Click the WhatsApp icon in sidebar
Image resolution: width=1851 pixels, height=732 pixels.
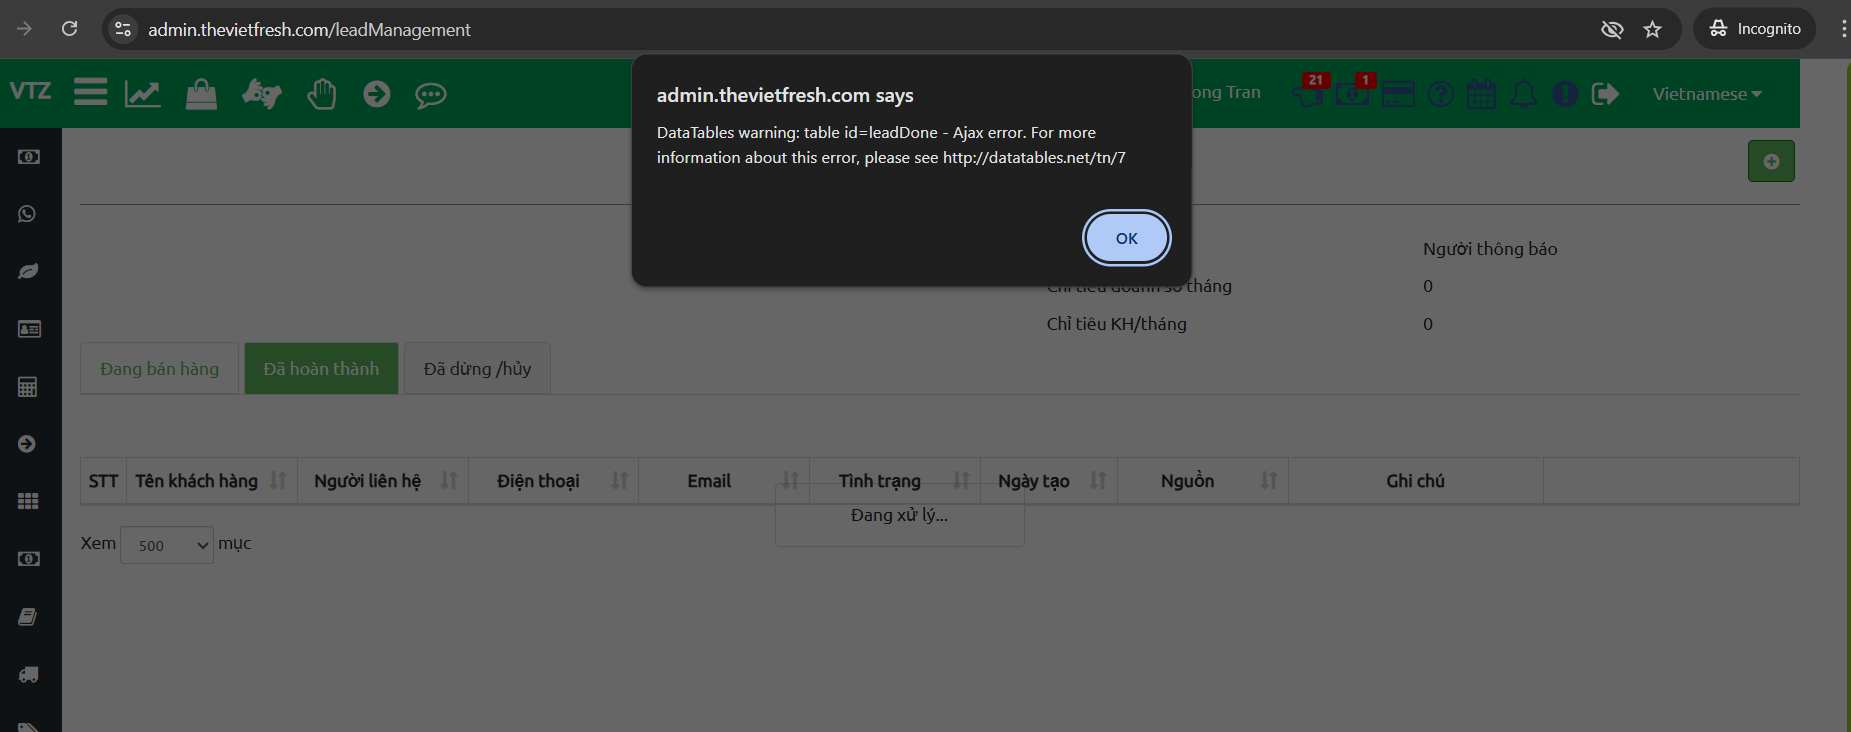pyautogui.click(x=28, y=214)
